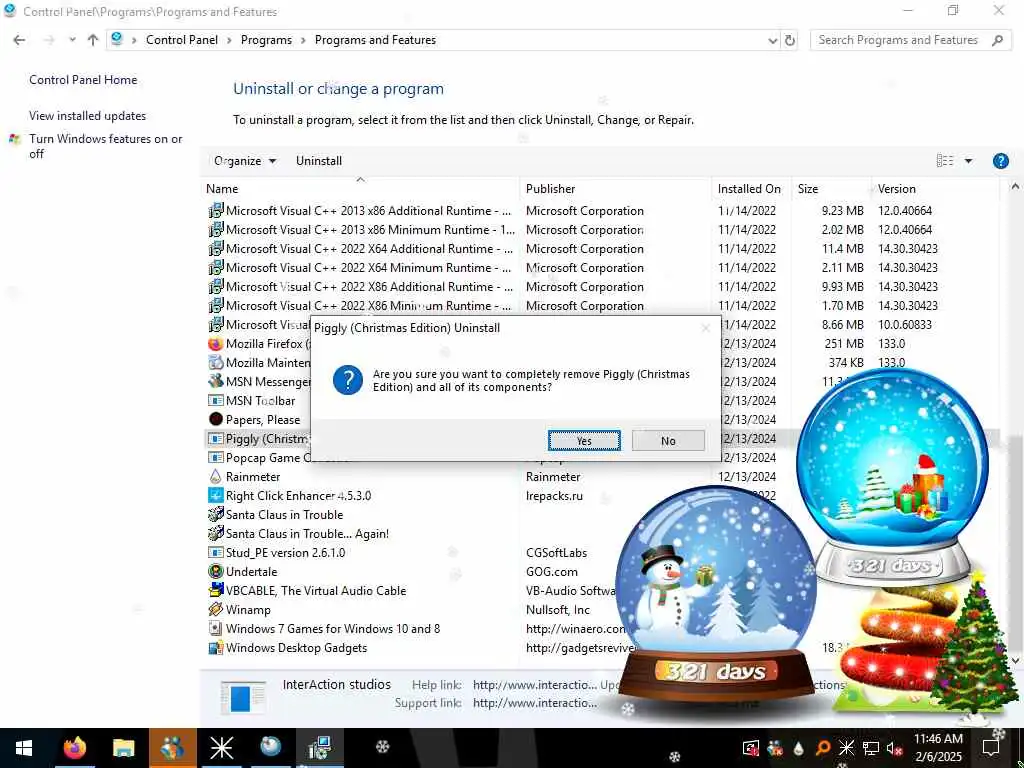
Task: Select the Mozilla Maintenance icon in list
Action: 216,362
